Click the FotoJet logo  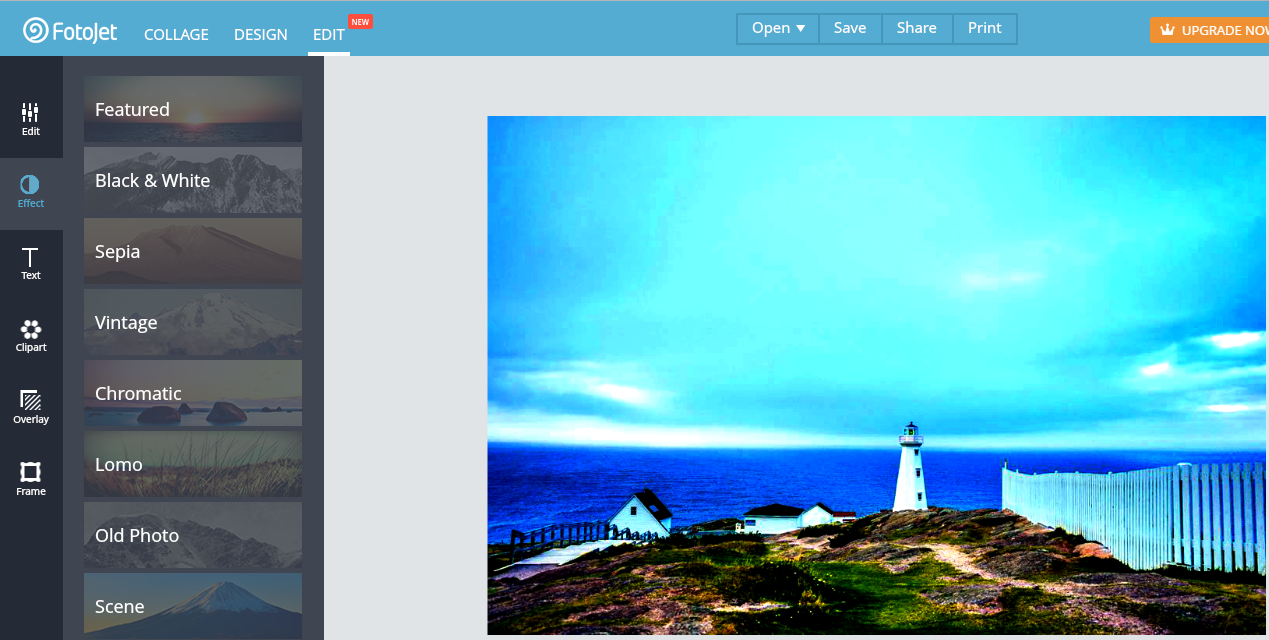[x=70, y=31]
